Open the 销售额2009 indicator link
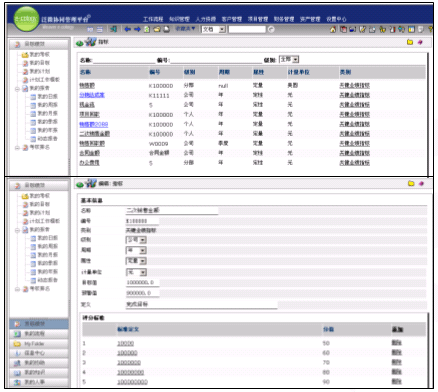 coord(94,124)
